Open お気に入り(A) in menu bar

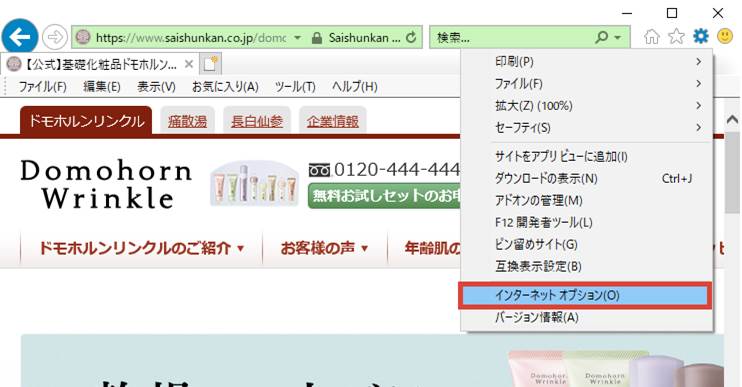coord(225,87)
